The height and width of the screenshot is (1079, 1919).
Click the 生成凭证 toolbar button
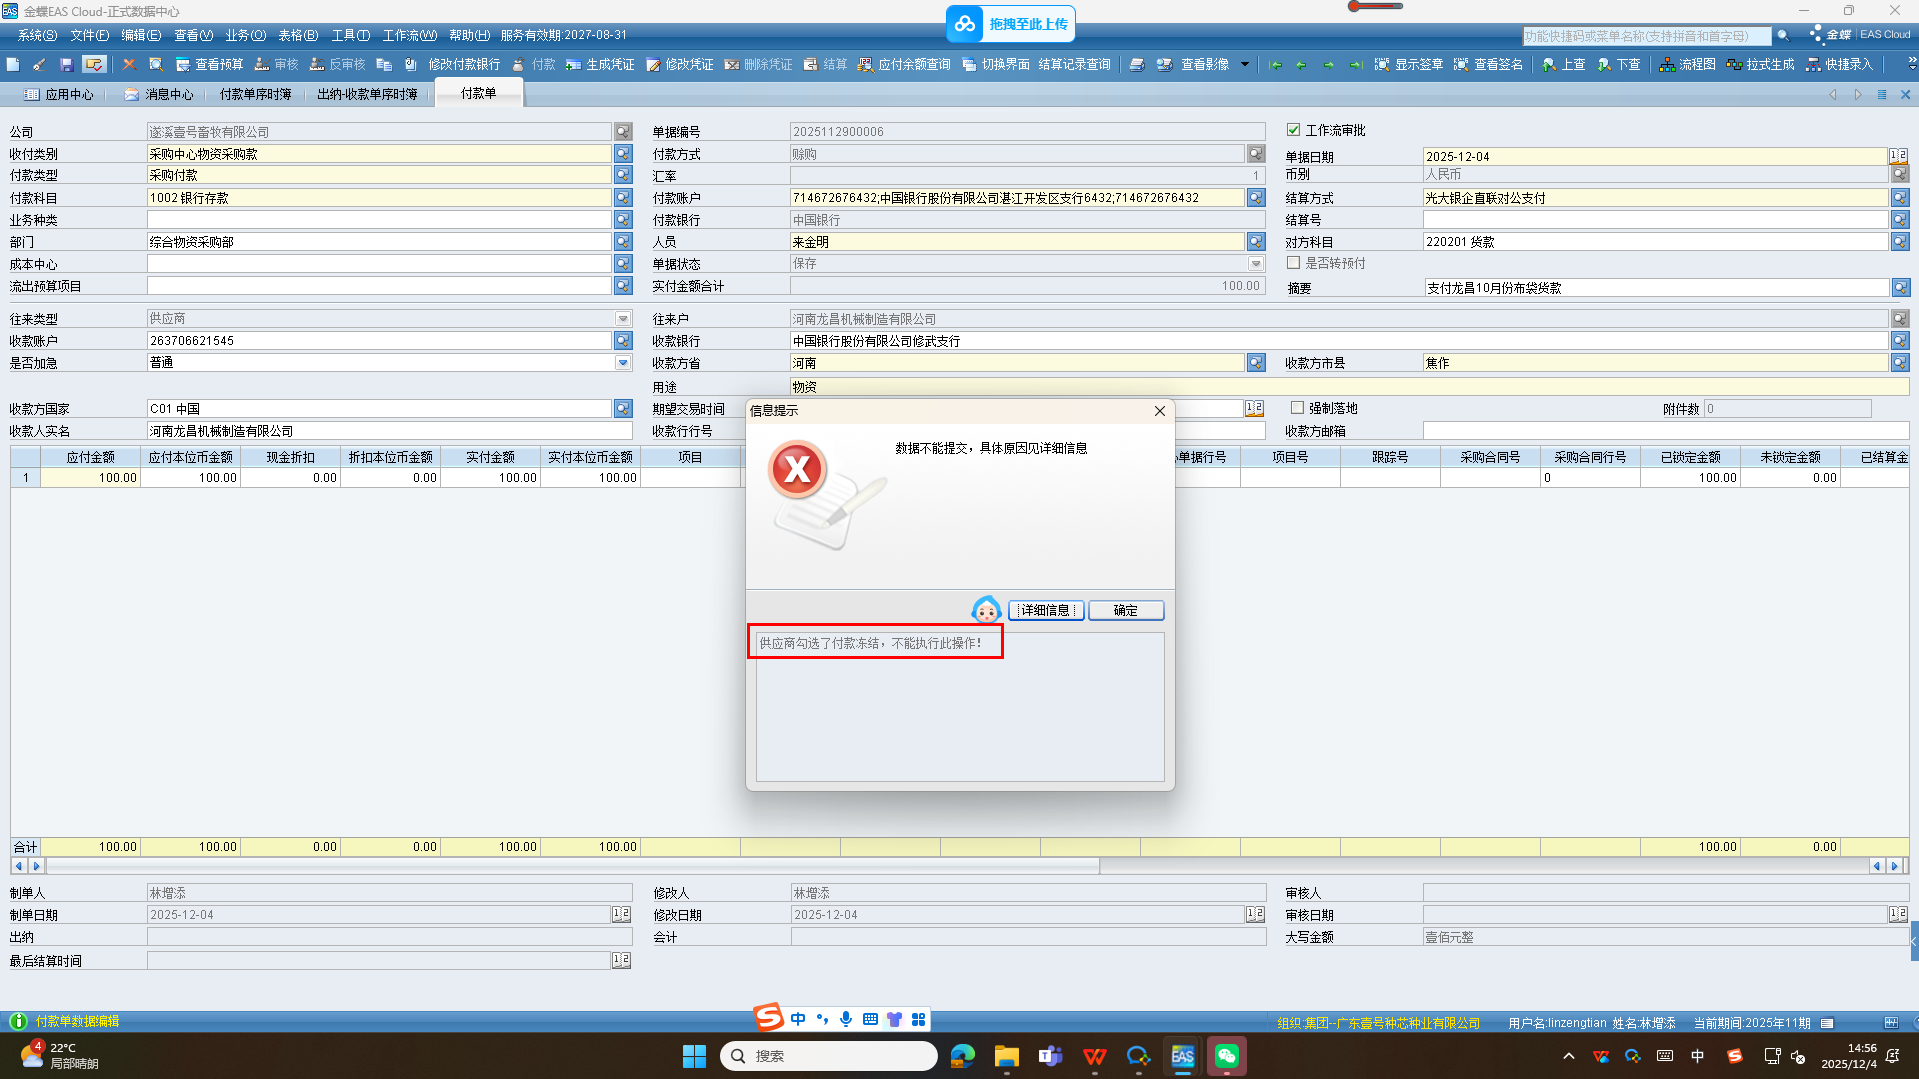pos(600,65)
